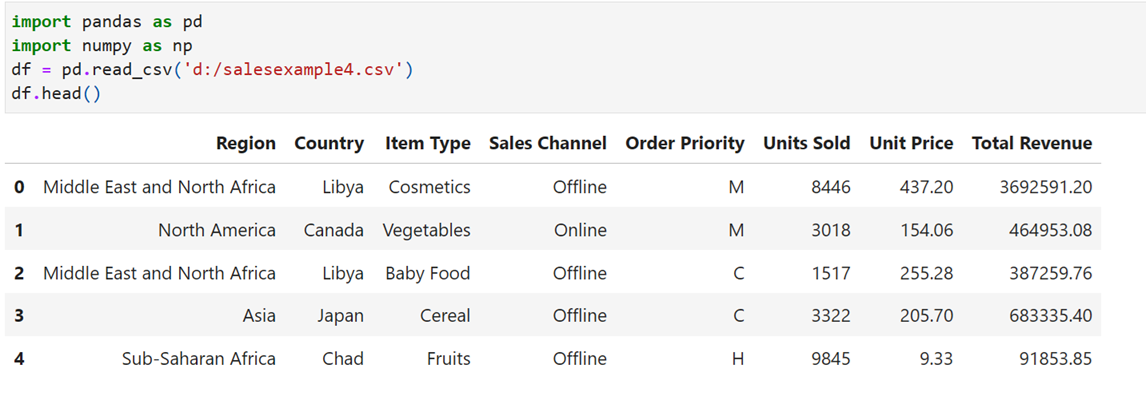Select the 3692591.20 total revenue value
This screenshot has width=1146, height=400.
(x=1046, y=187)
